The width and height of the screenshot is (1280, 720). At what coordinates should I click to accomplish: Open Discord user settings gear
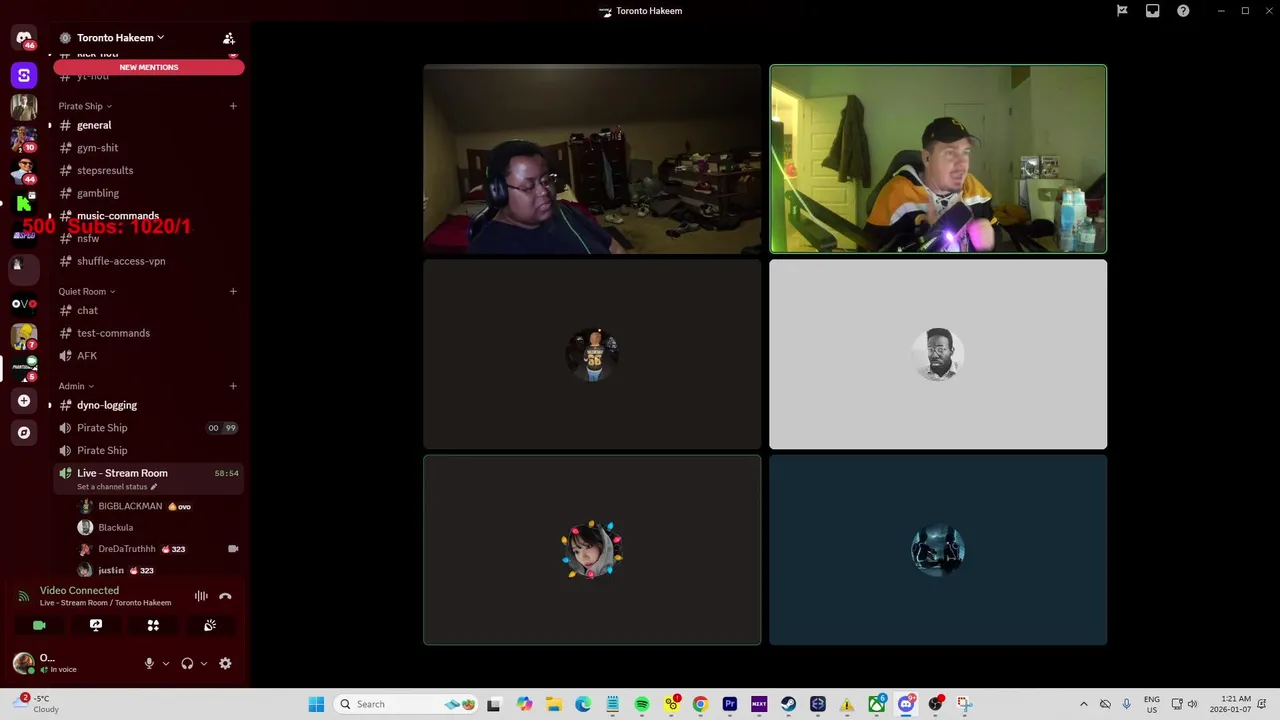pos(225,663)
